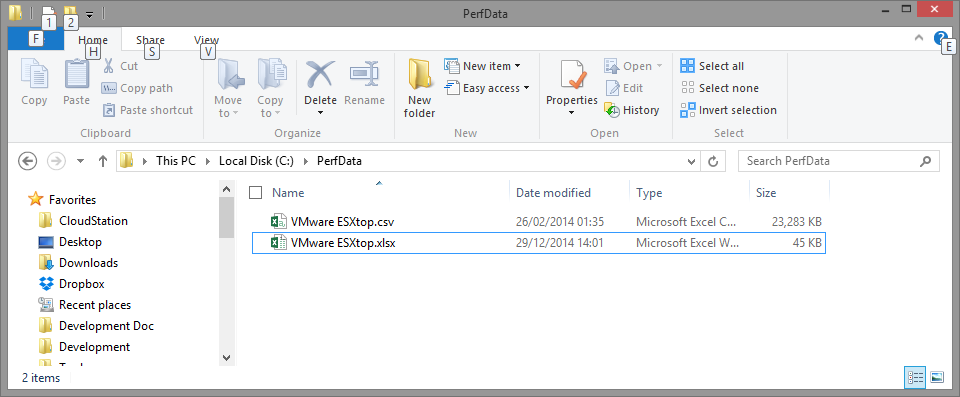Viewport: 960px width, 397px height.
Task: Select Desktop in Favorites
Action: point(69,241)
